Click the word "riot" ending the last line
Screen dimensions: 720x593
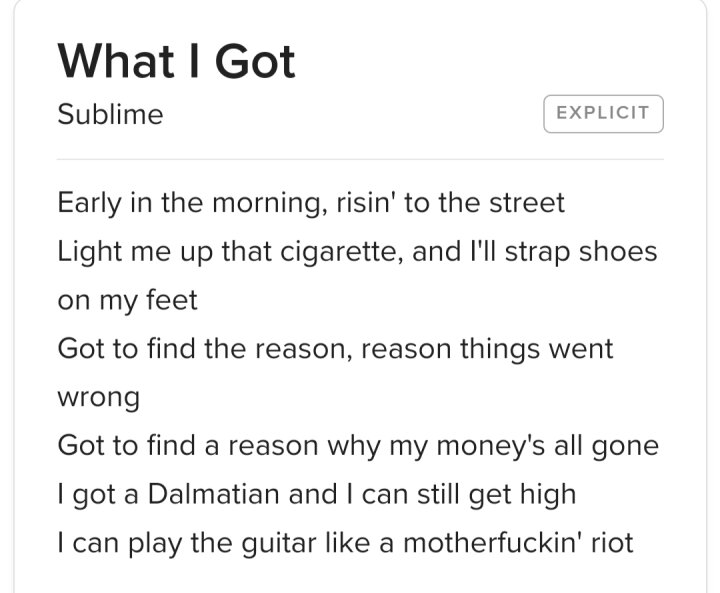point(612,542)
